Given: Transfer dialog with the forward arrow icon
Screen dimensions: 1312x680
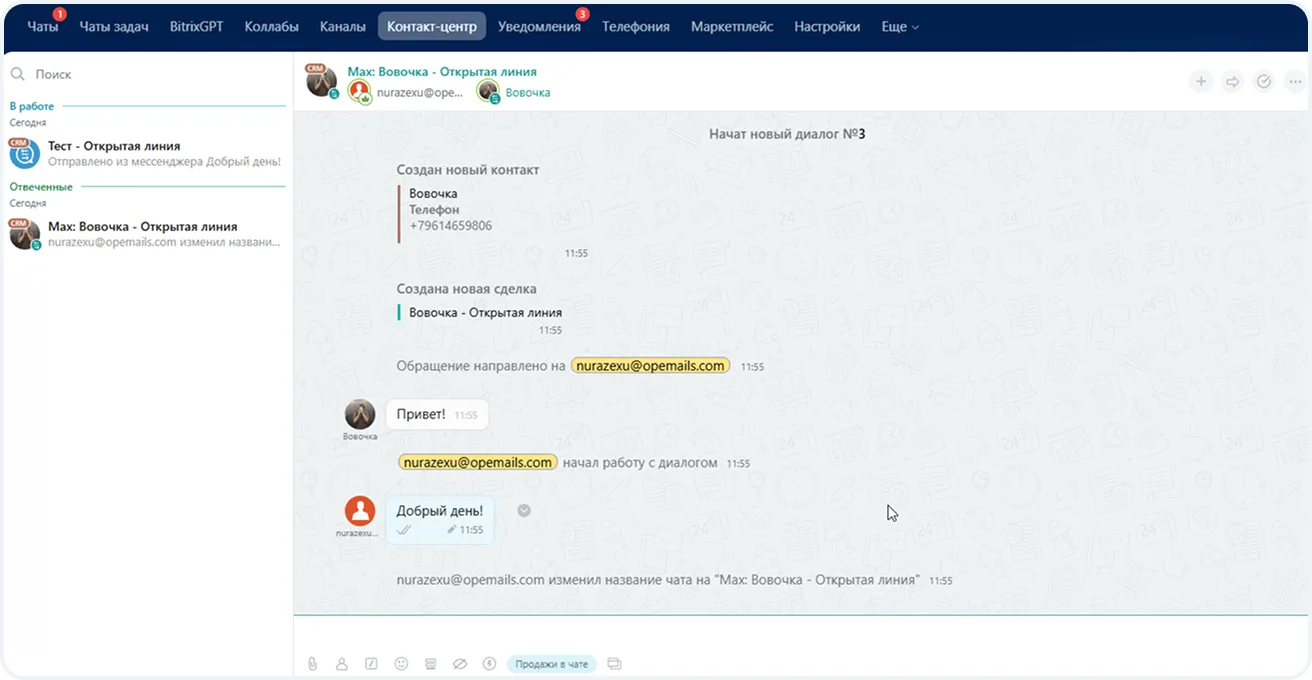Looking at the screenshot, I should point(1233,82).
